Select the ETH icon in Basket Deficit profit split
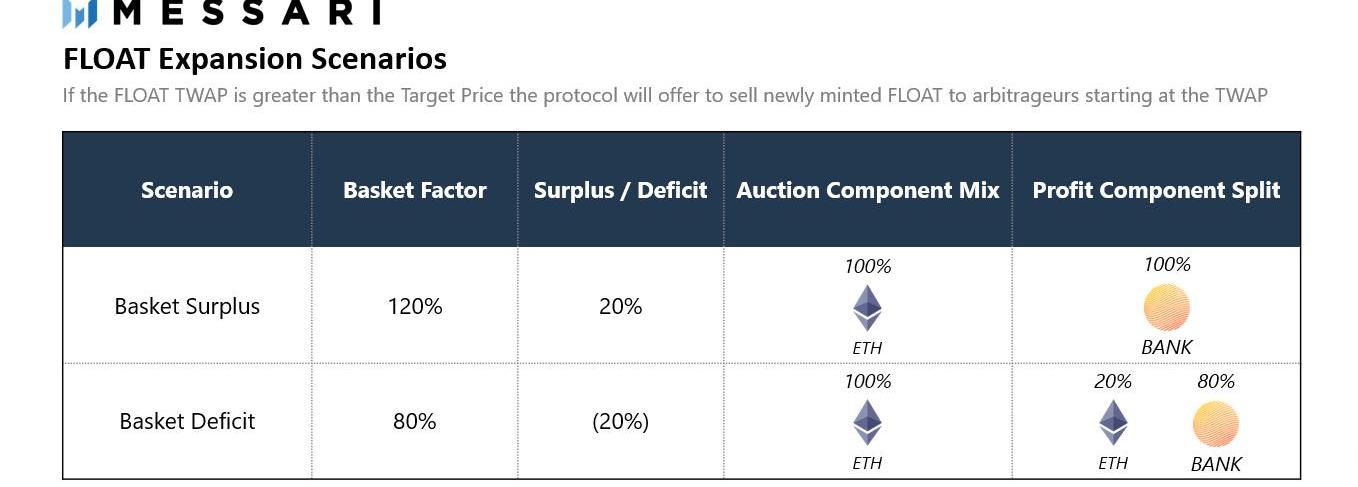Screen dimensions: 1358x487 point(1113,422)
